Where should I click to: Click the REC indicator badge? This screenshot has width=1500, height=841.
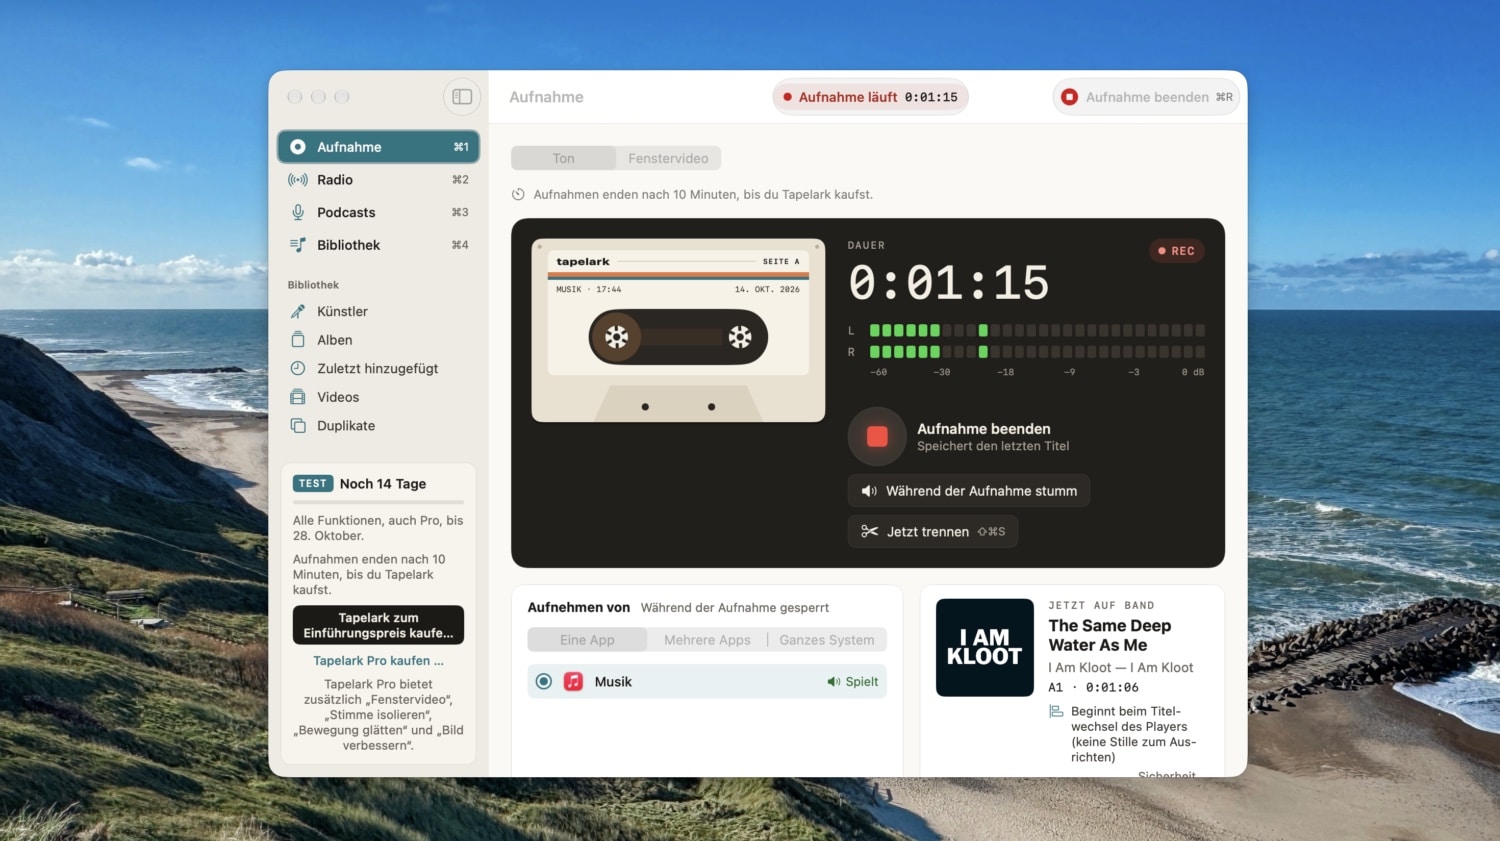coord(1176,251)
